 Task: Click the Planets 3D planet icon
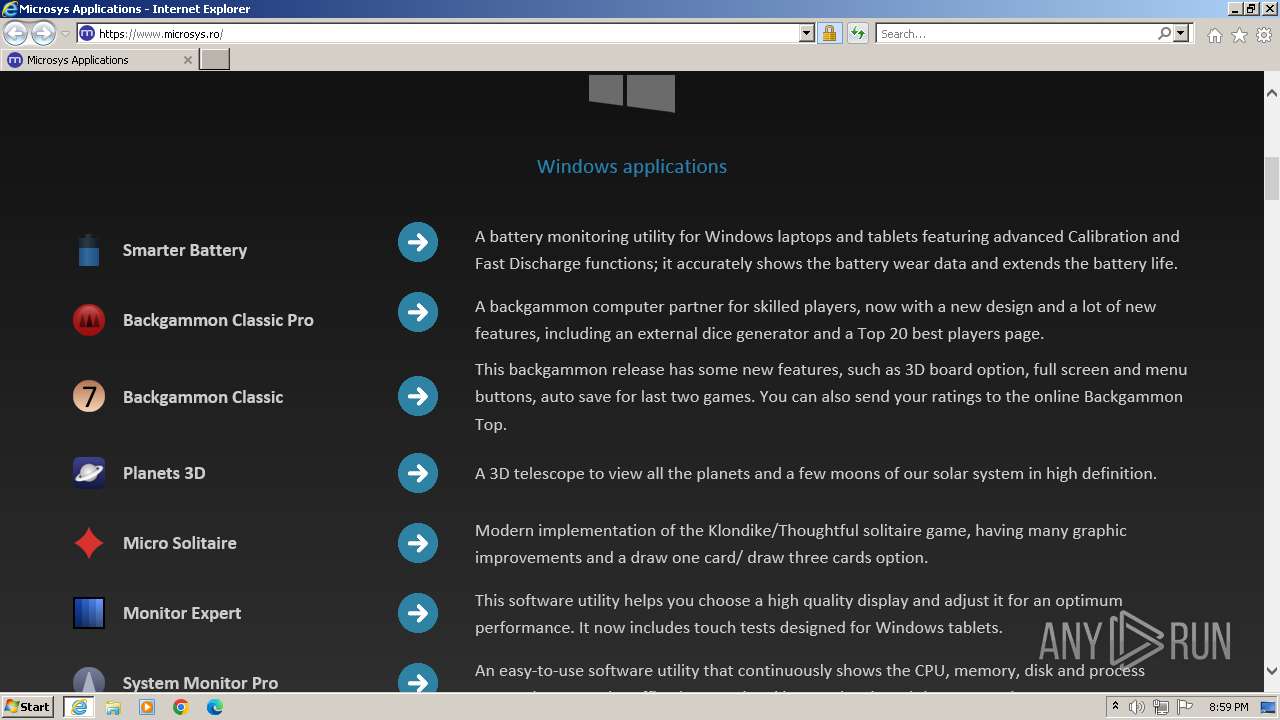[x=89, y=473]
